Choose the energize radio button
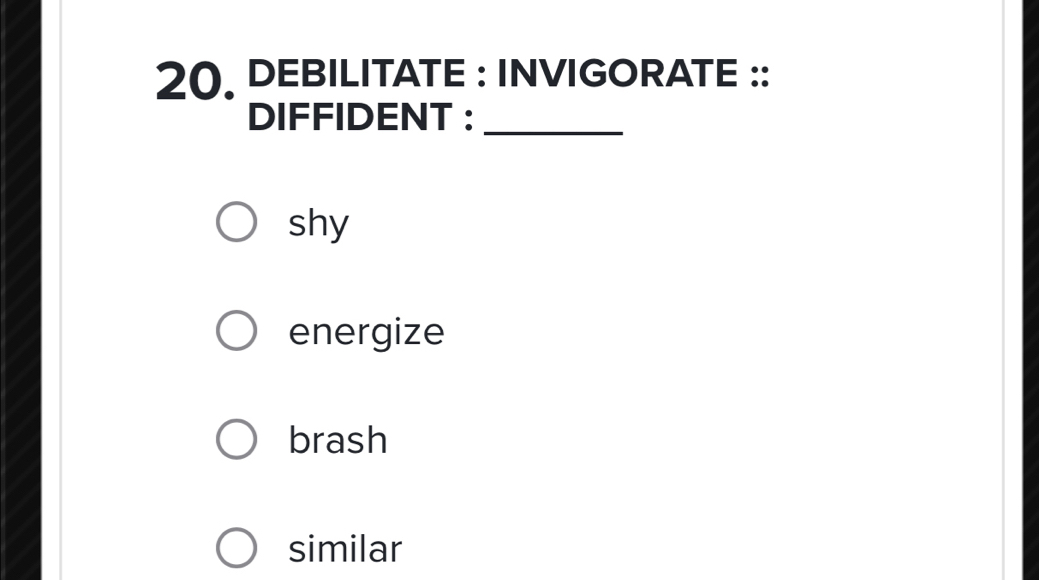 point(236,332)
